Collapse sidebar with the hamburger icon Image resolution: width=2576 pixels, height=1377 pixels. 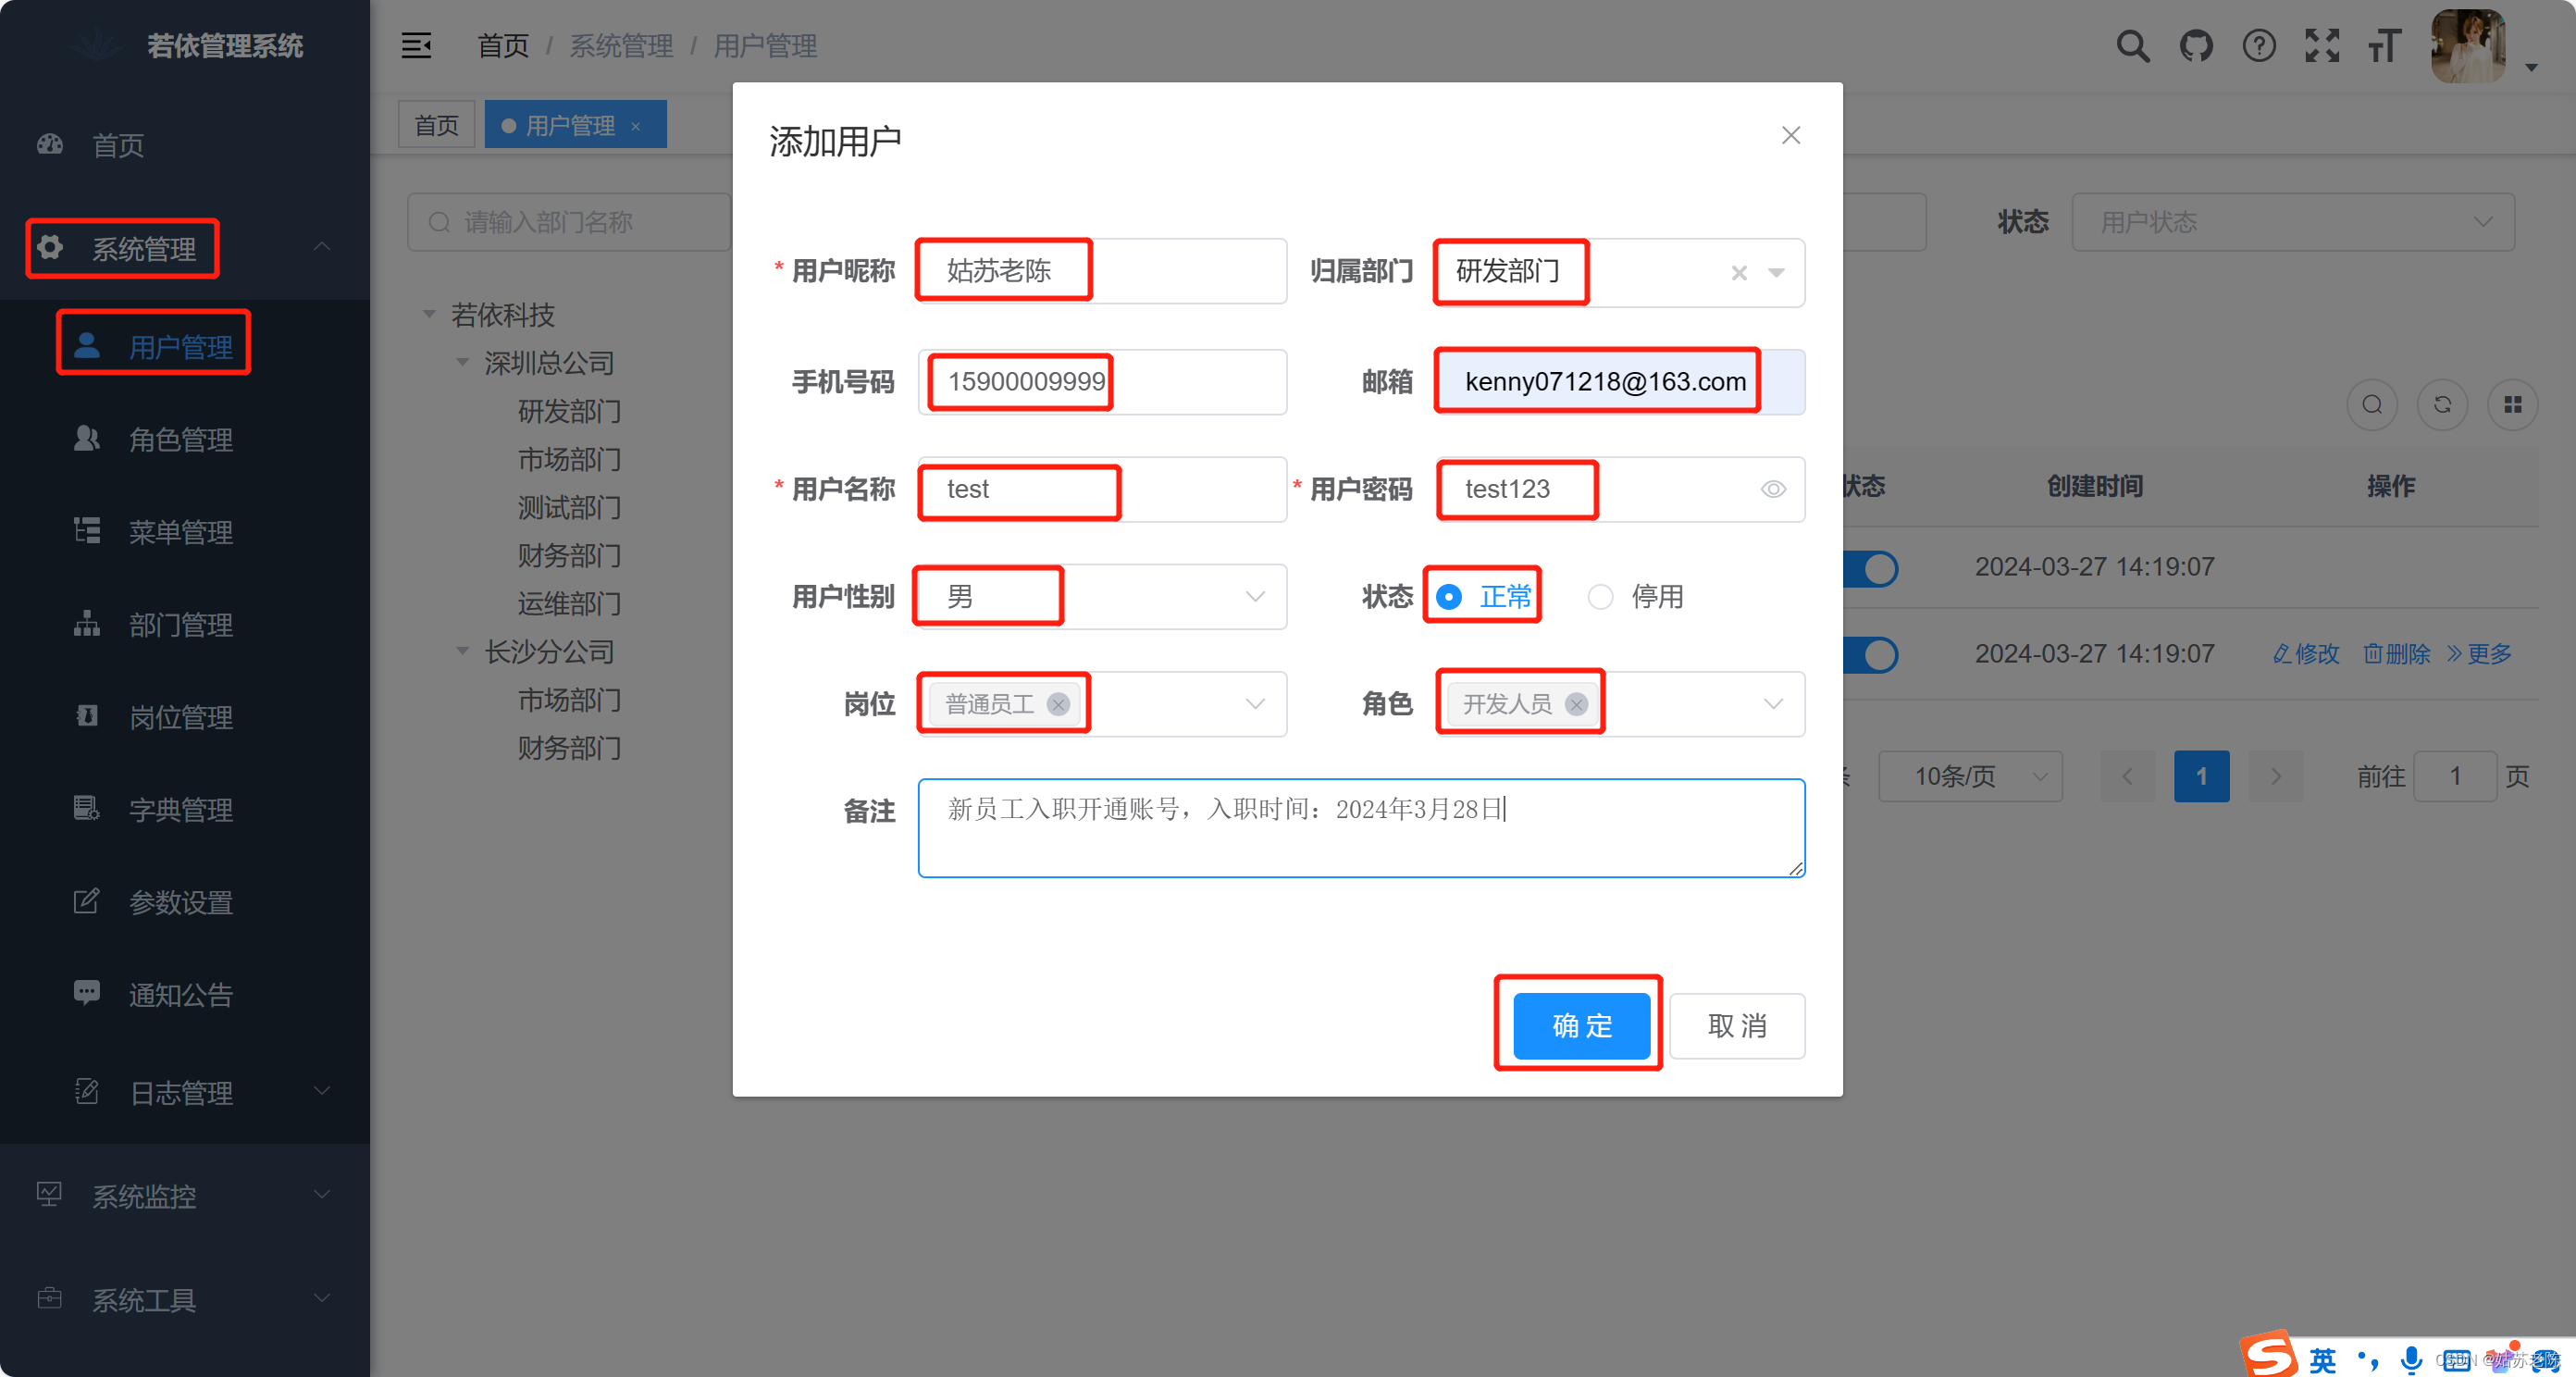click(x=416, y=46)
